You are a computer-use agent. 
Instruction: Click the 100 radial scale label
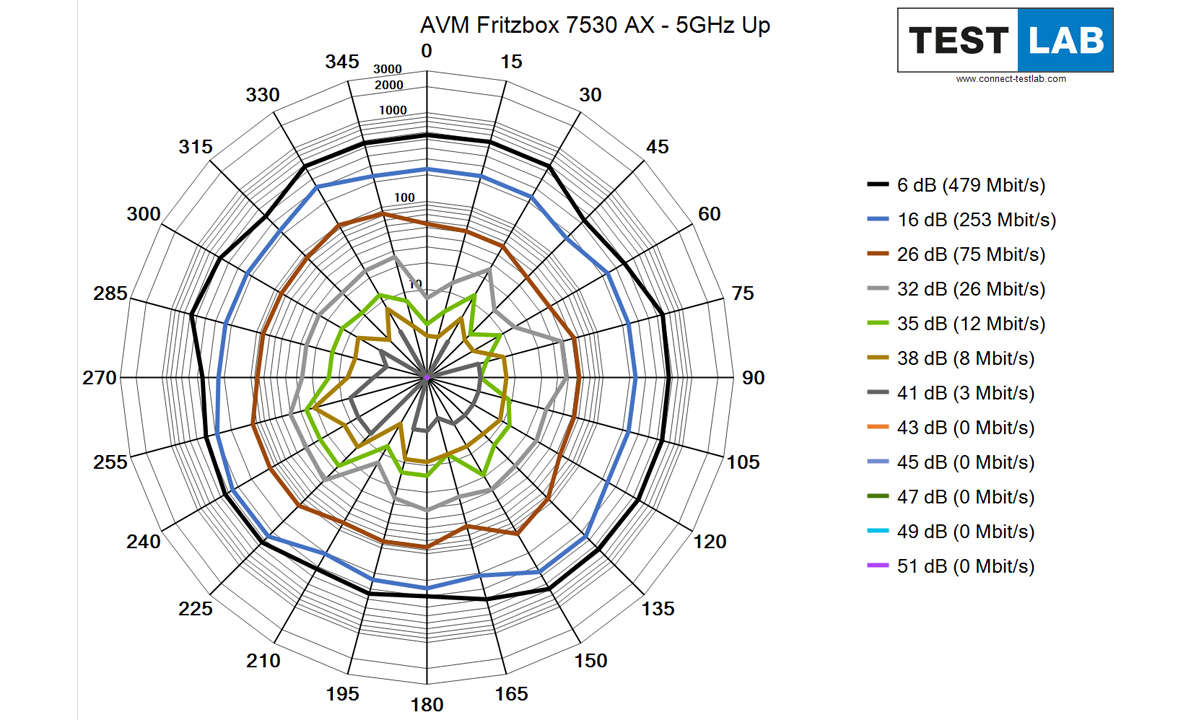tap(405, 197)
